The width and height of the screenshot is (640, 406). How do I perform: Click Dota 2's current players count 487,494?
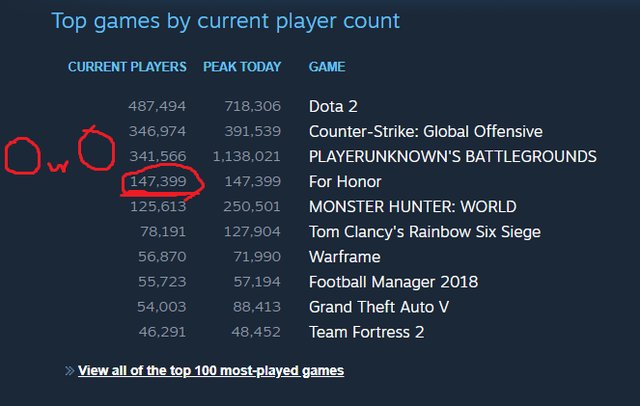pyautogui.click(x=157, y=106)
